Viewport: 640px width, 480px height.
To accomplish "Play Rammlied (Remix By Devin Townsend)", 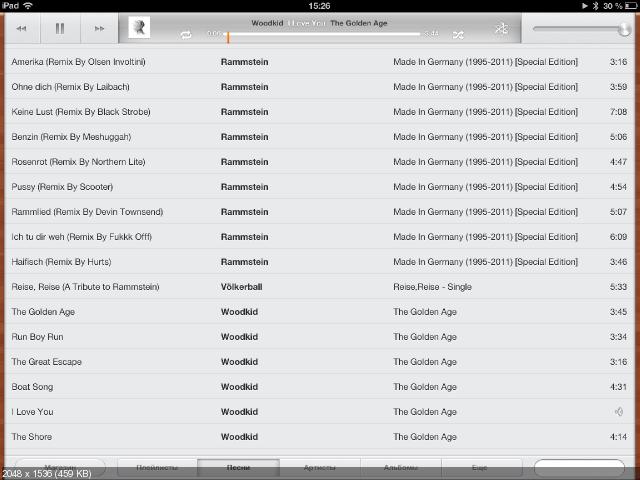I will pos(87,212).
